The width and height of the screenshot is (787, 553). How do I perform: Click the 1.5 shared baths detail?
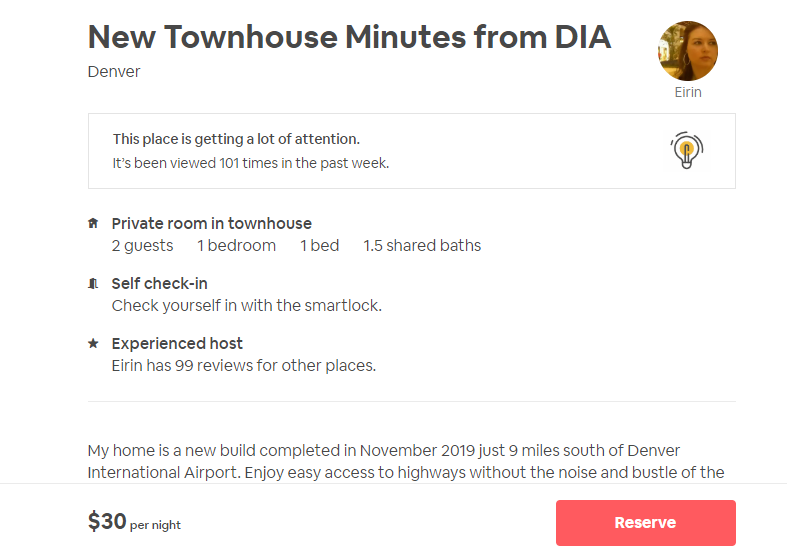(422, 246)
